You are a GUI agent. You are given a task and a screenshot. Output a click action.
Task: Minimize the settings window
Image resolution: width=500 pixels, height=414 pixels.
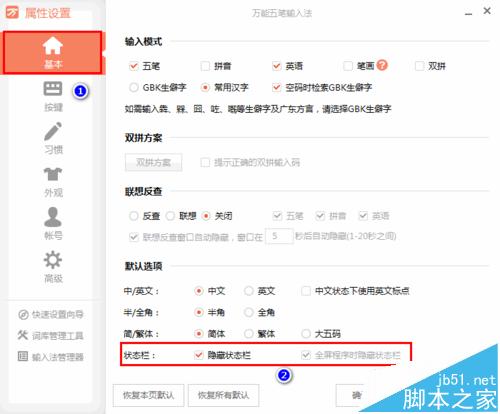468,13
